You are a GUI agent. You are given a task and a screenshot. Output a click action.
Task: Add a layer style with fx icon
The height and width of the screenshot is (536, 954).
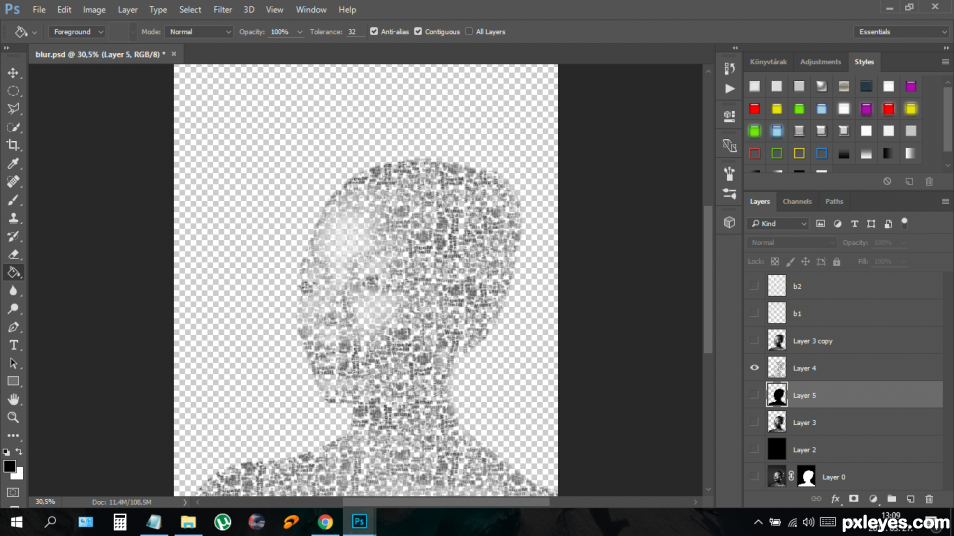835,499
